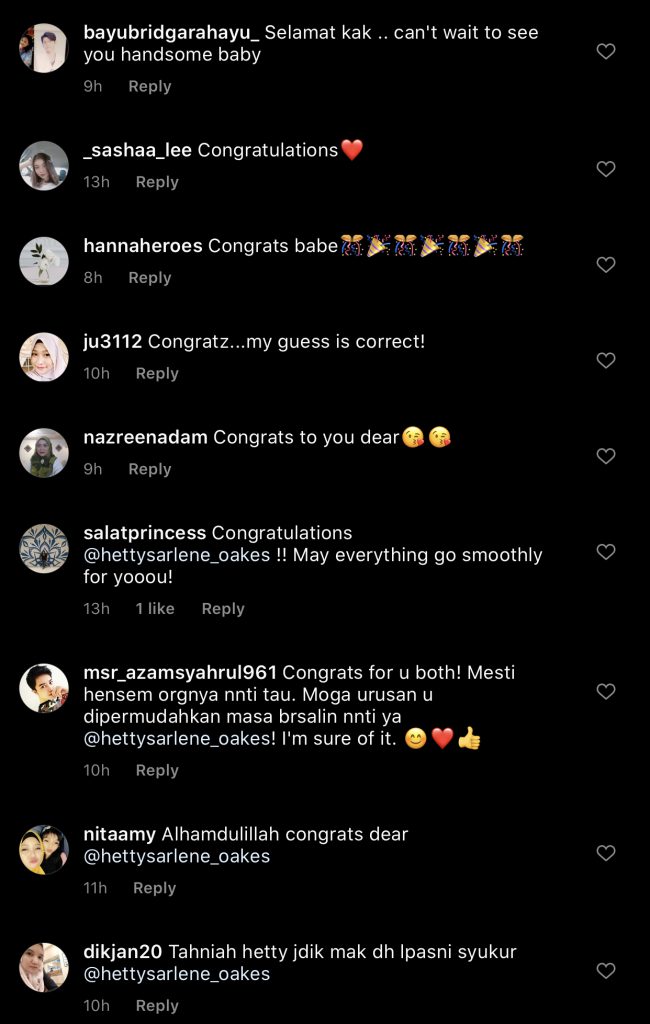Like the comment by bayubridgarahayu_
The height and width of the screenshot is (1024, 650).
606,51
